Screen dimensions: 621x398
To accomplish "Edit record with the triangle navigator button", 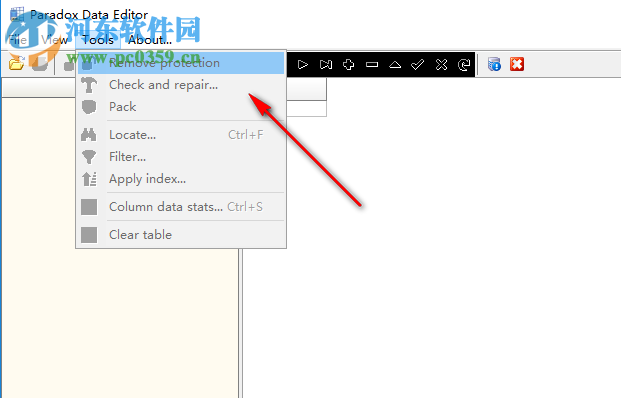I will pyautogui.click(x=395, y=65).
